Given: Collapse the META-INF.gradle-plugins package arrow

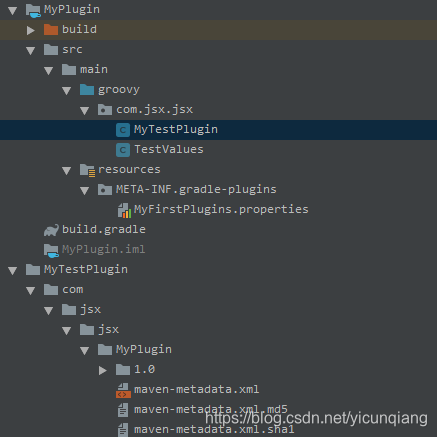Looking at the screenshot, I should pyautogui.click(x=85, y=190).
